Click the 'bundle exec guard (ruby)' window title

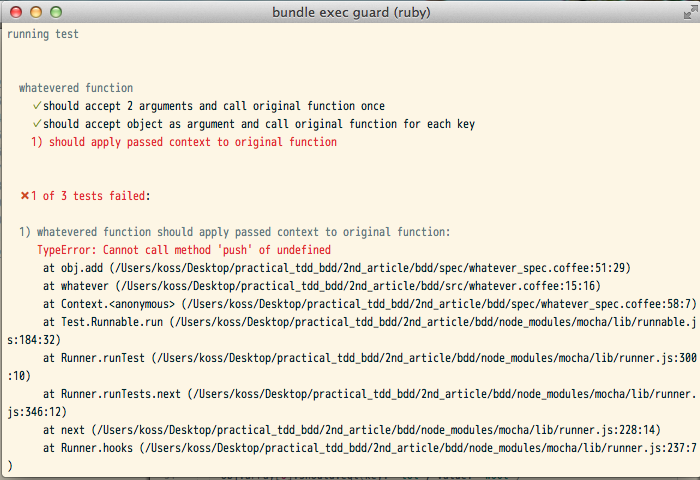click(350, 12)
